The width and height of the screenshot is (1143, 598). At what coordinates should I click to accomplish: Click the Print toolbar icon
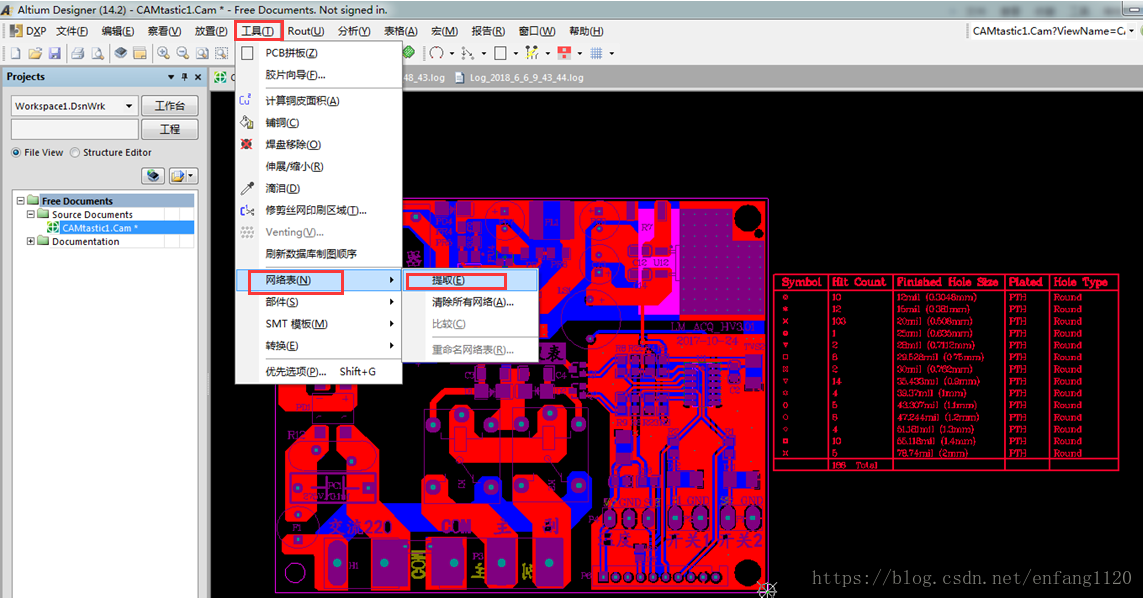[x=77, y=53]
